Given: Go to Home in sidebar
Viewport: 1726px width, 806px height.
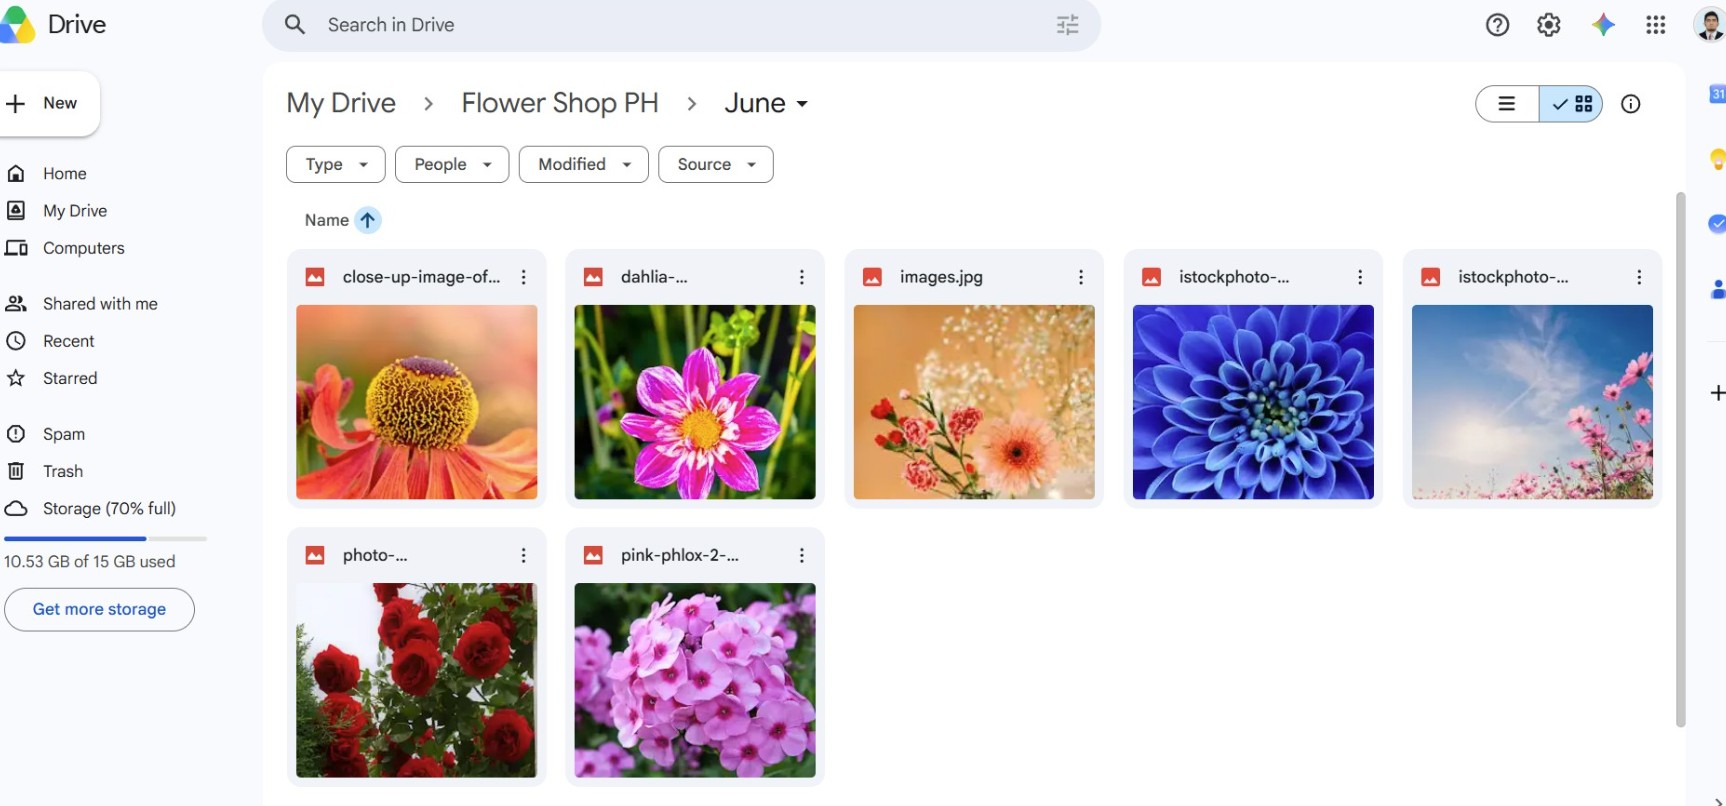Looking at the screenshot, I should point(65,174).
